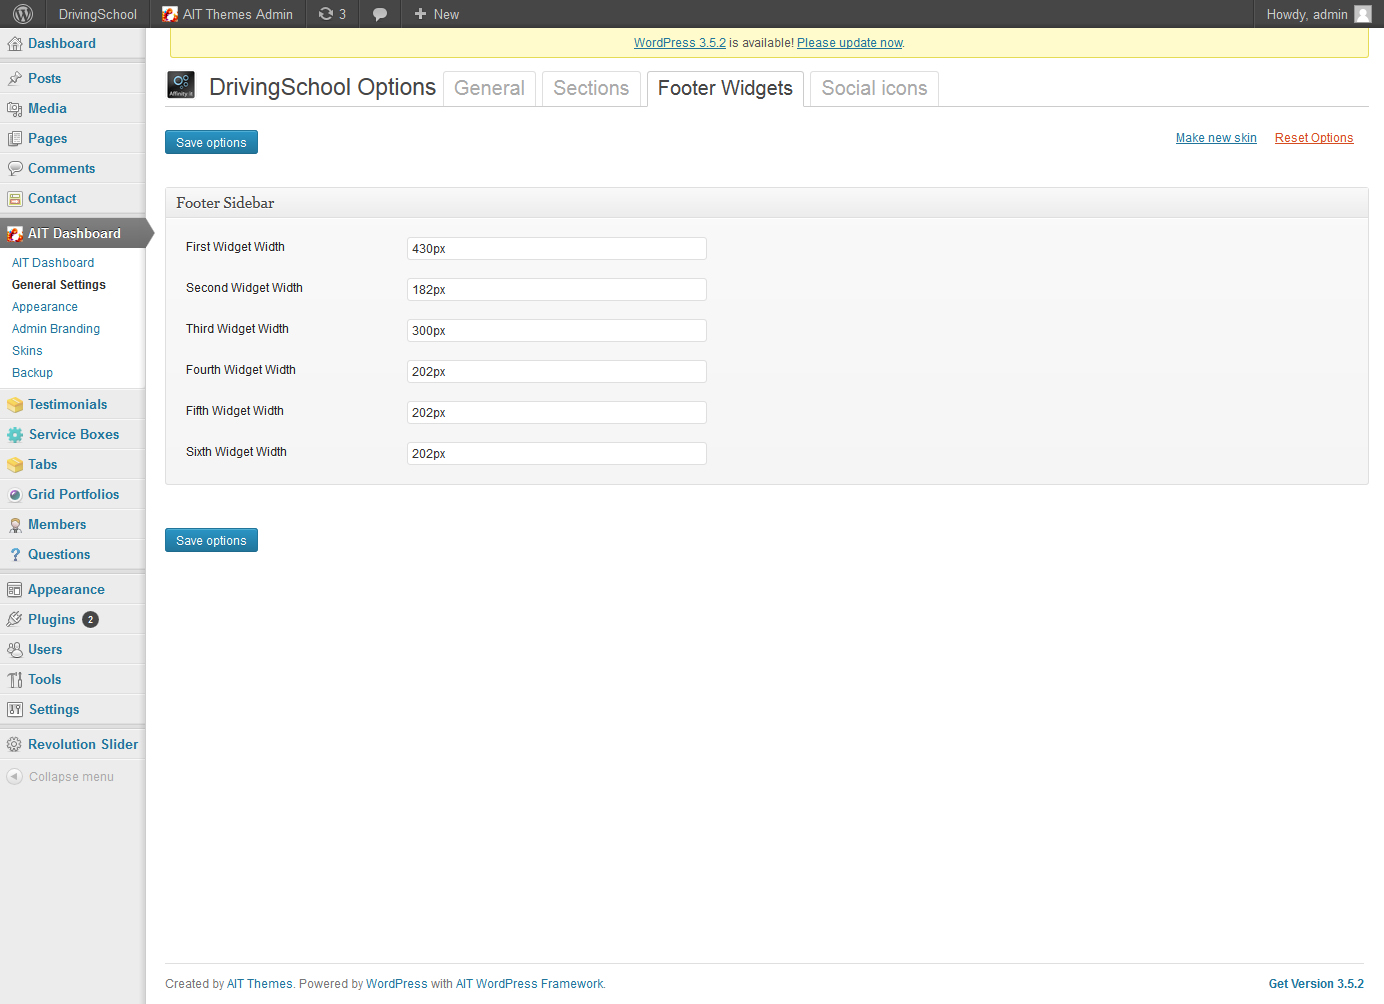This screenshot has height=1004, width=1384.
Task: Click the Revolution Slider gear icon
Action: click(15, 745)
